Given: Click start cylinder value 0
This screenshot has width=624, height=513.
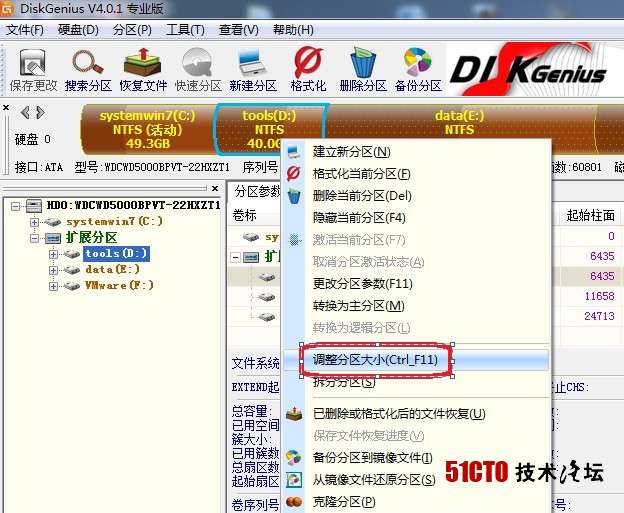Looking at the screenshot, I should pos(611,236).
